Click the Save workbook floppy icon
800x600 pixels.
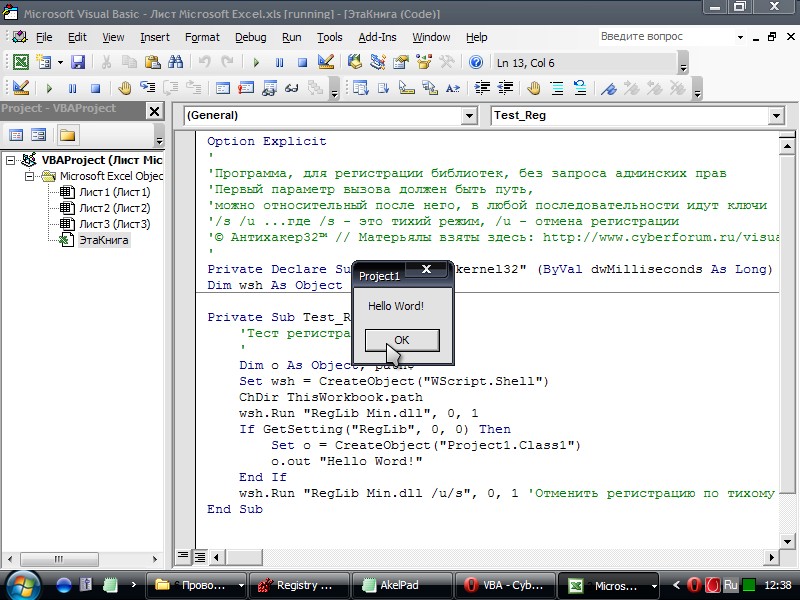click(78, 63)
